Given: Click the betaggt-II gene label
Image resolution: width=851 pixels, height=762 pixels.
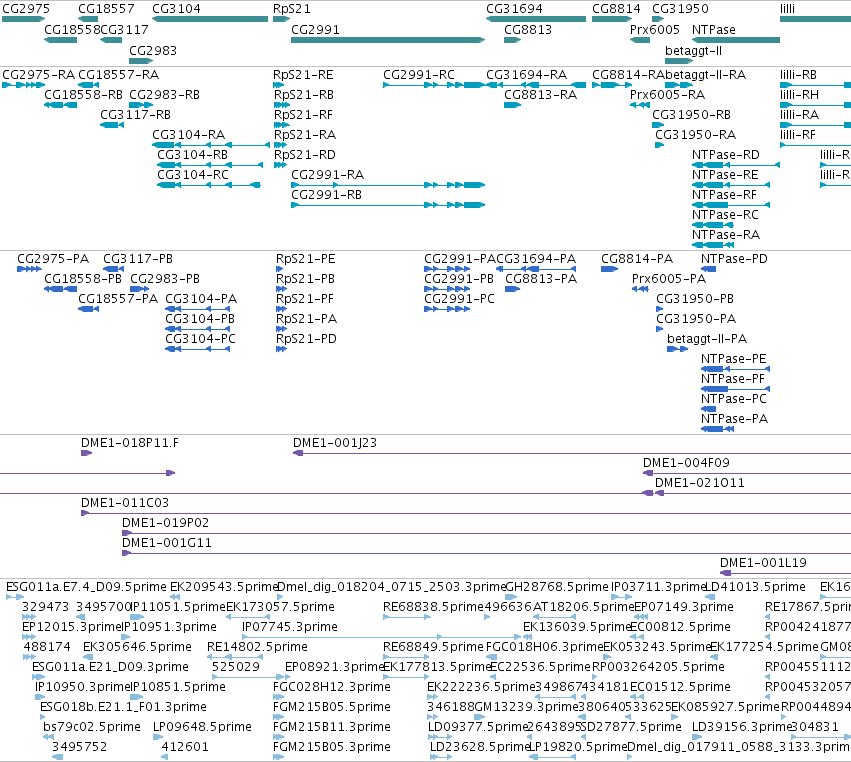Looking at the screenshot, I should pos(694,50).
